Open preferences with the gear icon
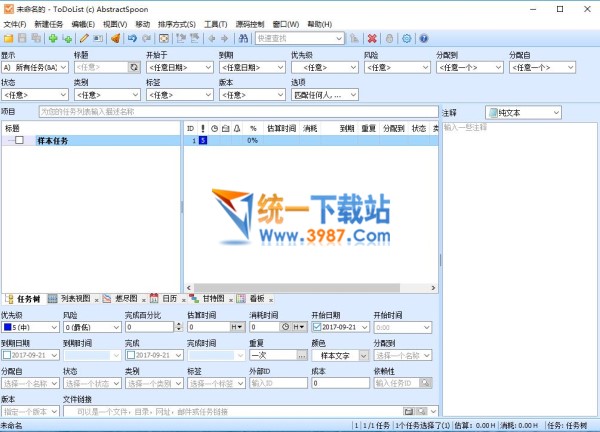Screen dimensions: 600x432 406,38
